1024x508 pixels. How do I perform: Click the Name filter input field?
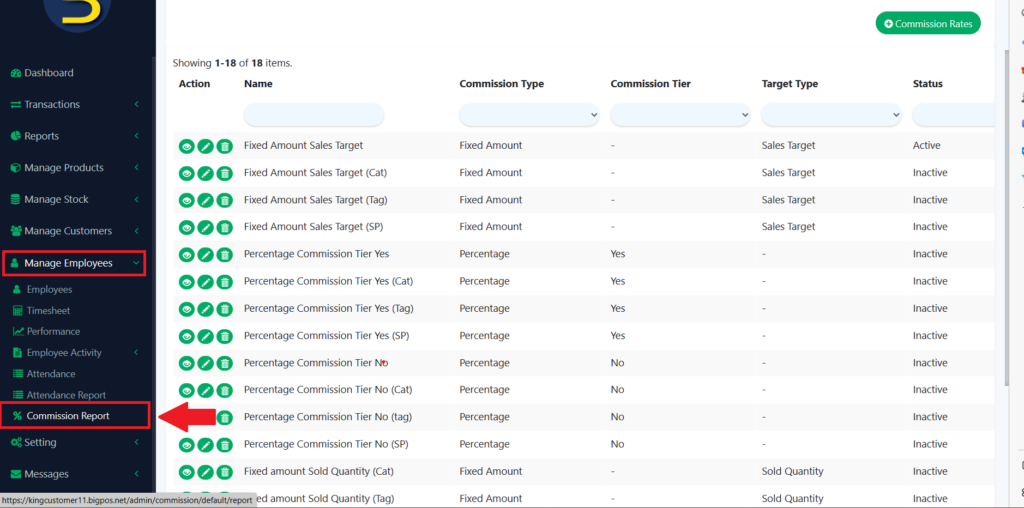pos(313,115)
